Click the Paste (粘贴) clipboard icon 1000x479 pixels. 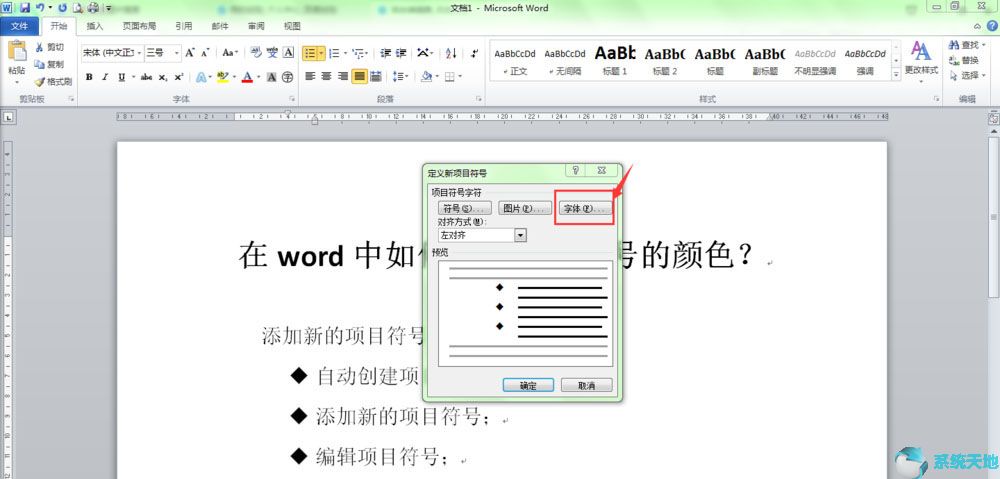tap(17, 51)
